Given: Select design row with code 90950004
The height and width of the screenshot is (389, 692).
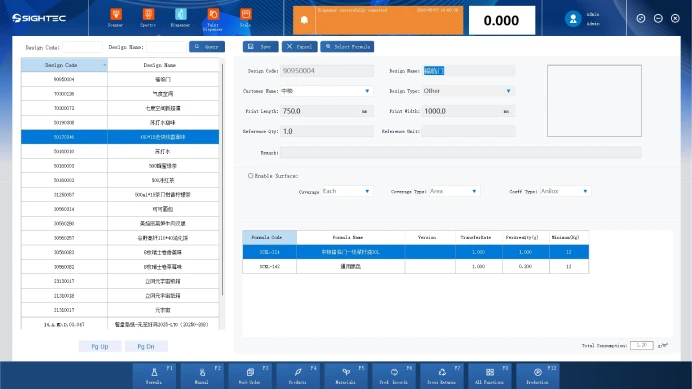Looking at the screenshot, I should coord(120,79).
